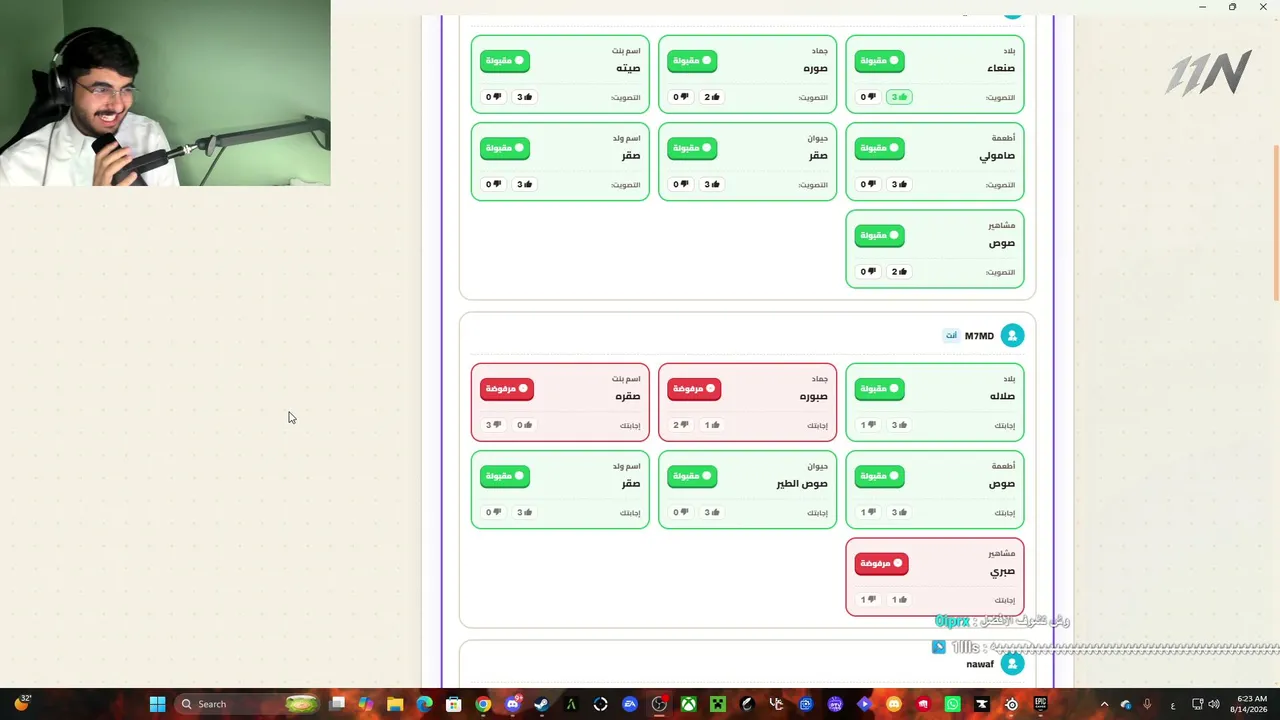Click the answer text صنعاء
The image size is (1280, 720).
(1001, 69)
